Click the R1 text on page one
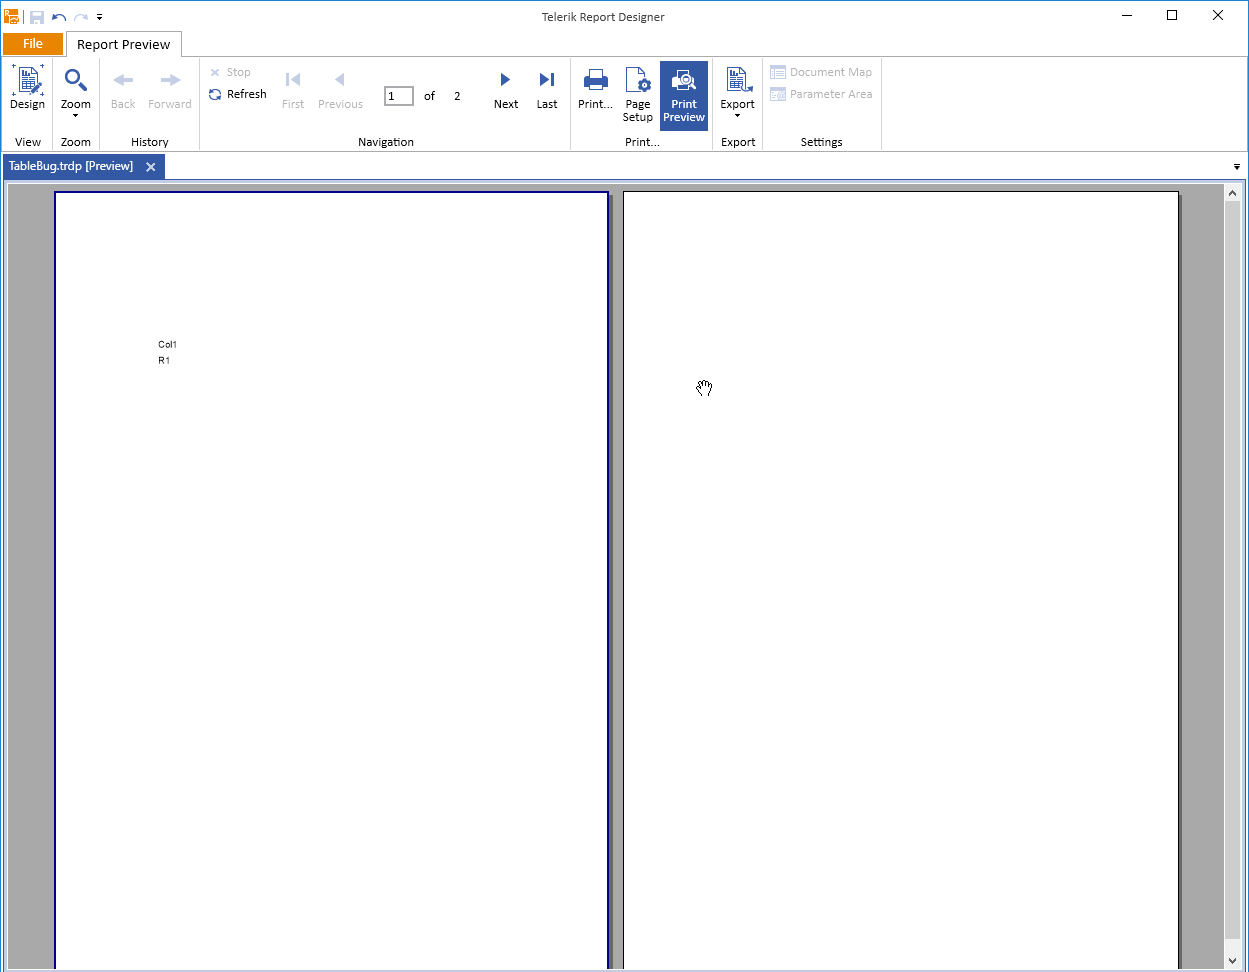 [164, 360]
